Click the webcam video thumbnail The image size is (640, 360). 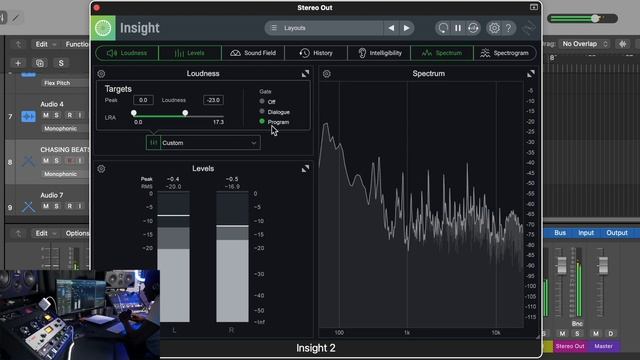(x=80, y=315)
